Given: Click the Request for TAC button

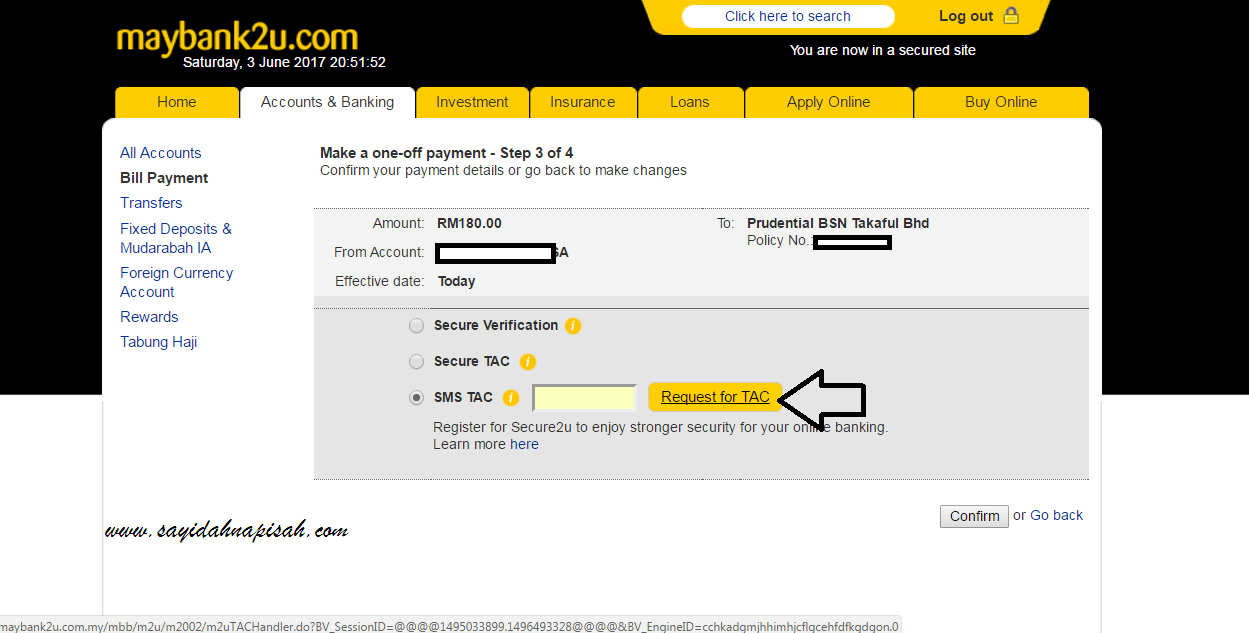Looking at the screenshot, I should [x=715, y=397].
